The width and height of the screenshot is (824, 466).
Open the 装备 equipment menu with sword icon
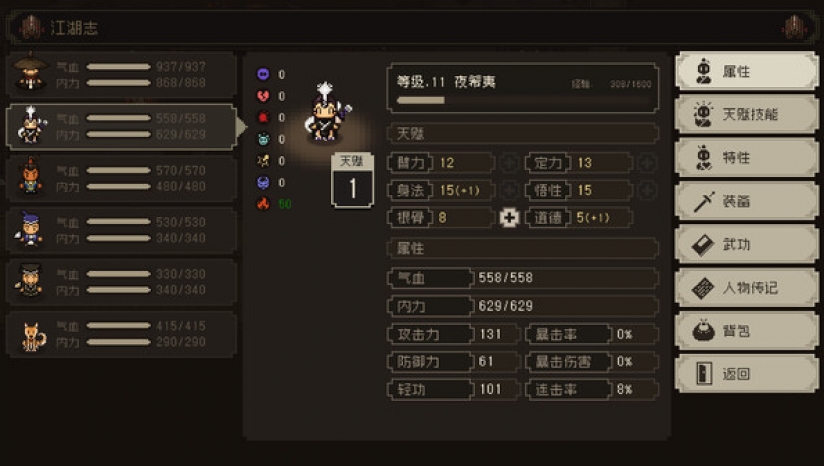(x=746, y=201)
